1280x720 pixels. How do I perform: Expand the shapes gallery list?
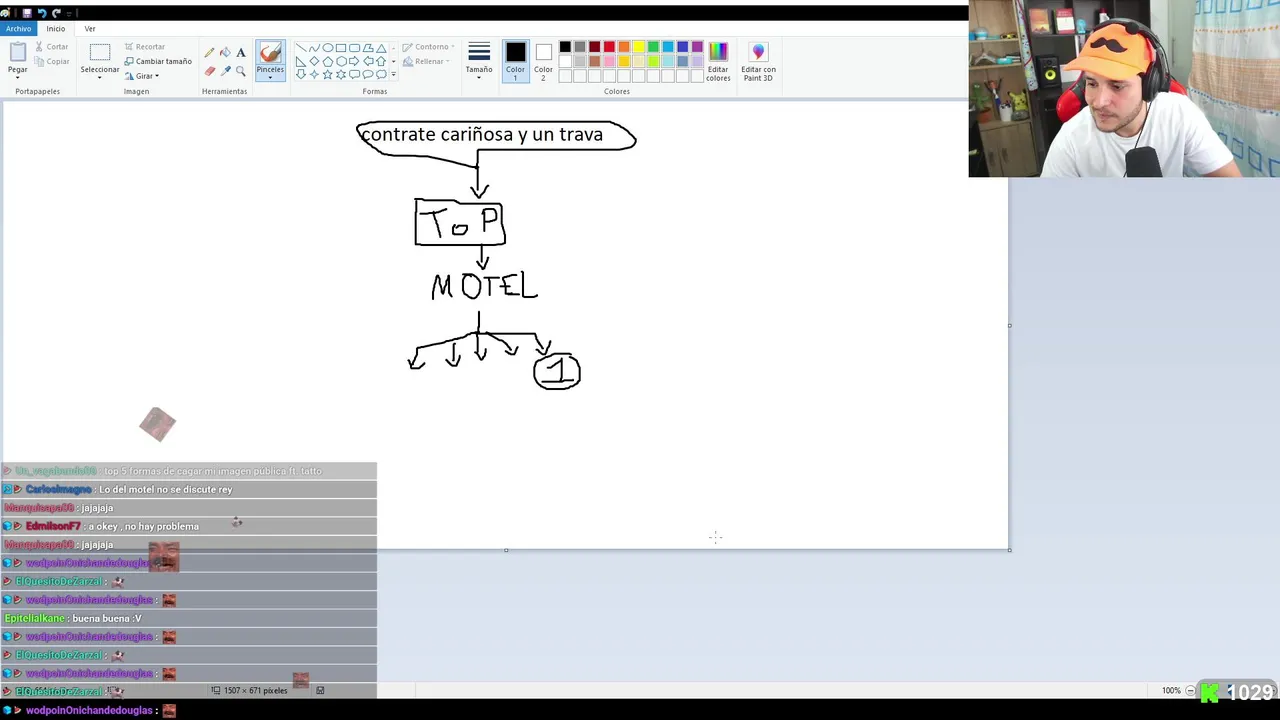click(x=393, y=75)
